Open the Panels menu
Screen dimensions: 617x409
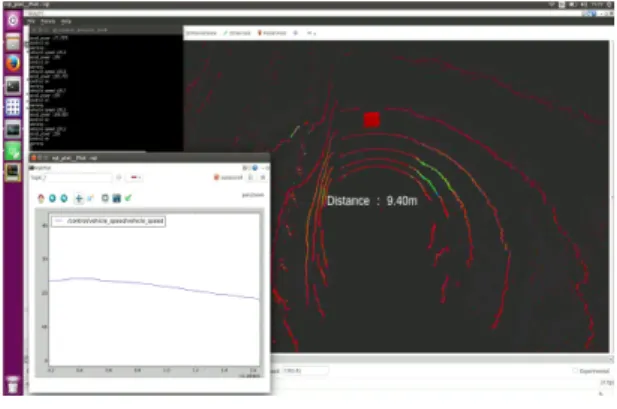tap(48, 21)
